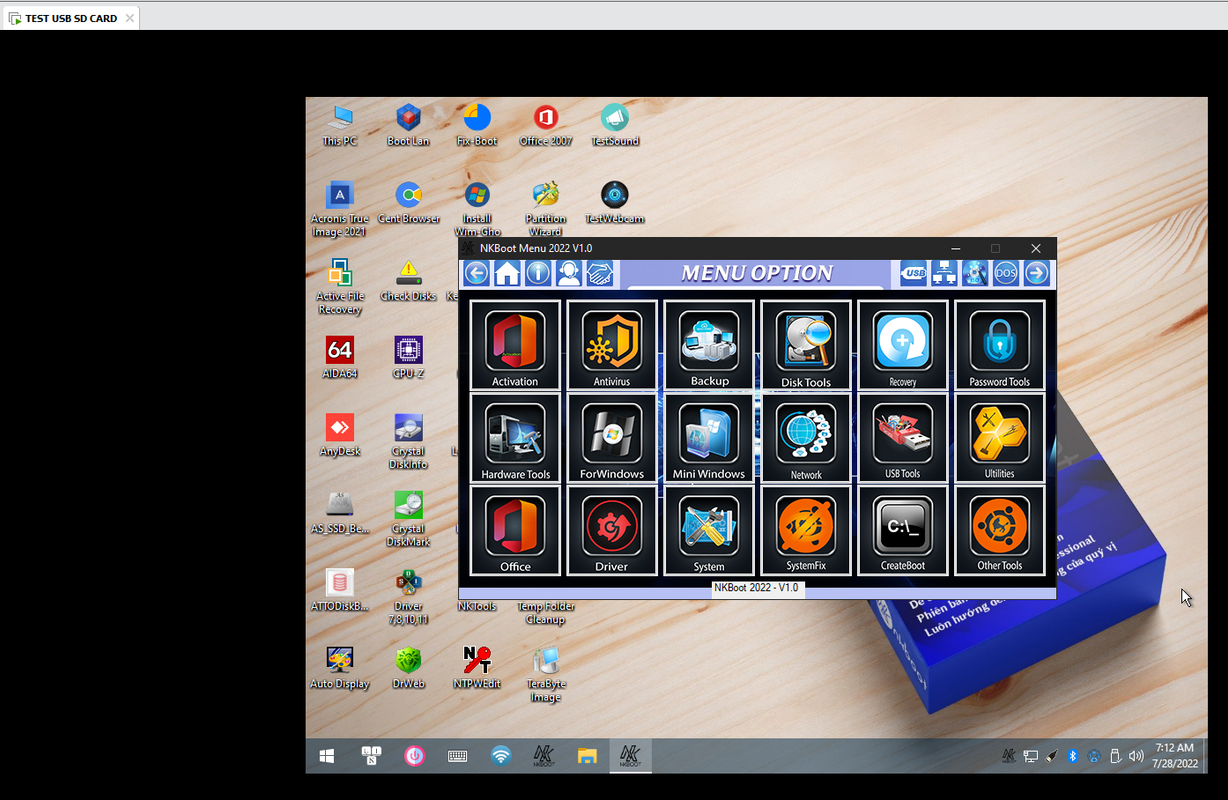Open the Windows Start menu
1228x800 pixels.
click(x=326, y=756)
